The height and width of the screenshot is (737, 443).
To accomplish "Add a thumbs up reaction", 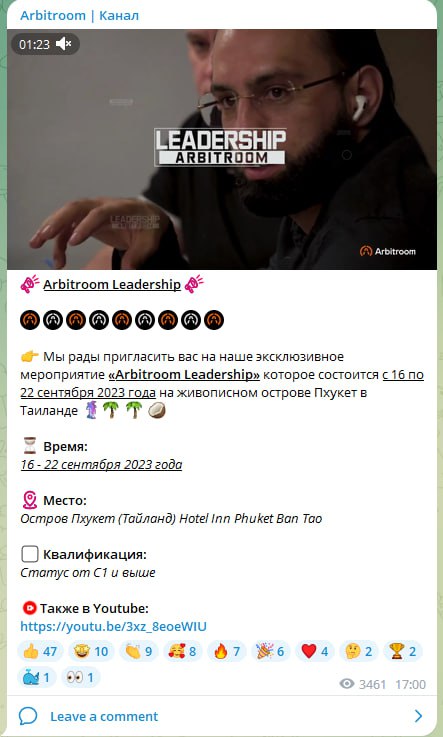I will coord(40,651).
